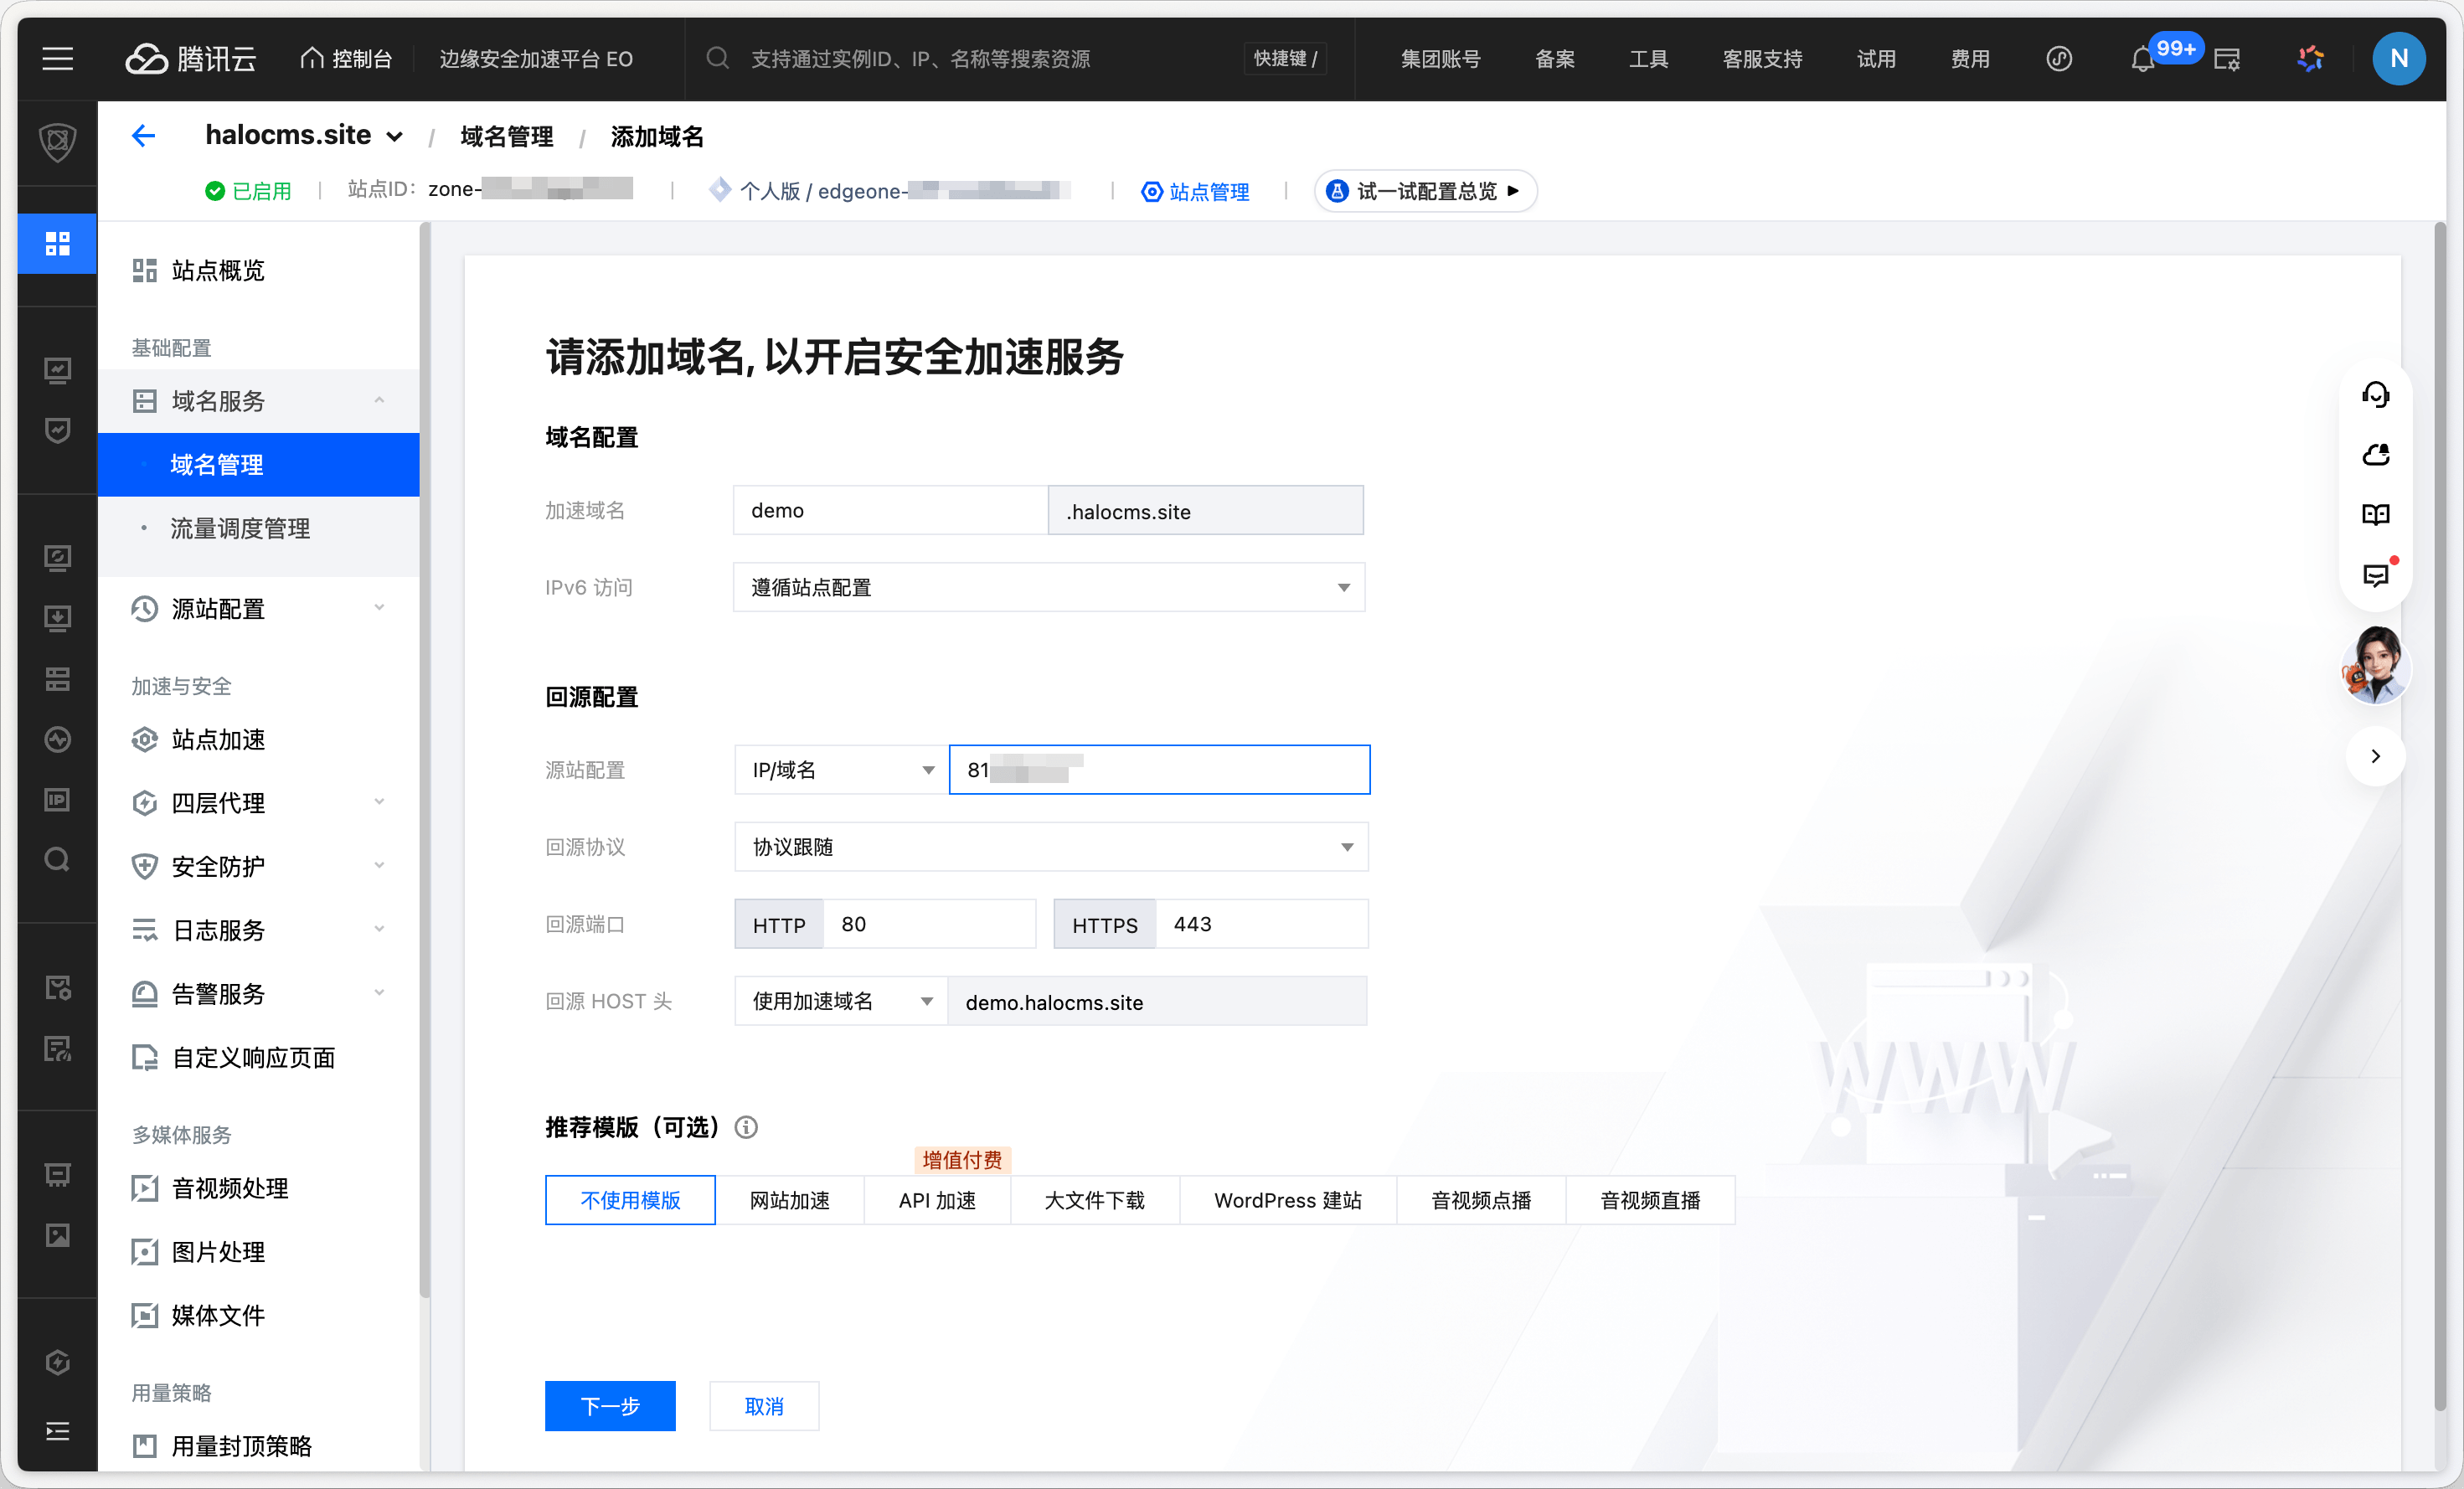Click the 加速域名 demo input field
This screenshot has width=2464, height=1489.
[x=889, y=511]
